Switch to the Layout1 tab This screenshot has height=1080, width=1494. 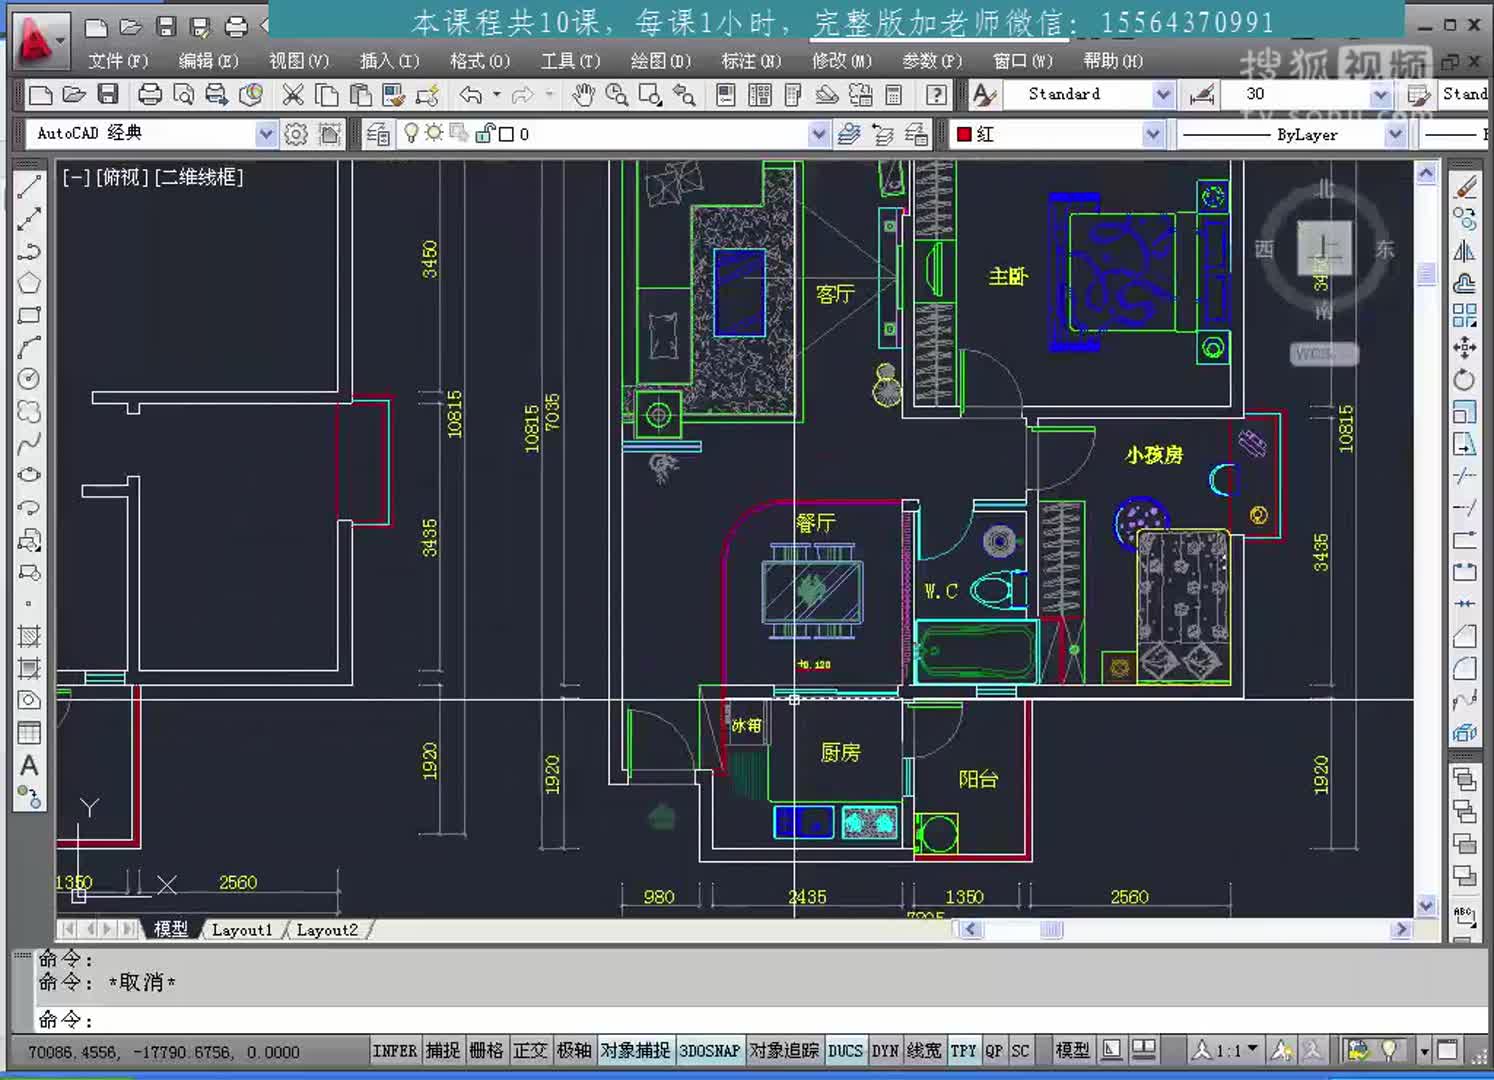tap(242, 930)
